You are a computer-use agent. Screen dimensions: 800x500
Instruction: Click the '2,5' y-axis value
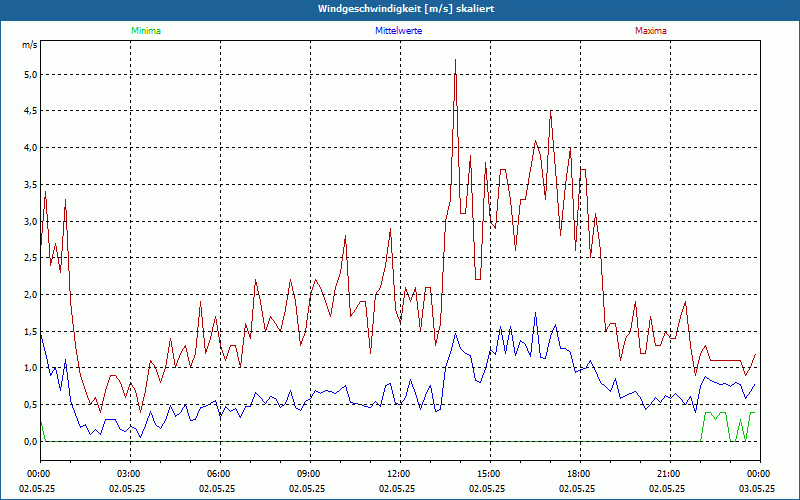click(31, 258)
